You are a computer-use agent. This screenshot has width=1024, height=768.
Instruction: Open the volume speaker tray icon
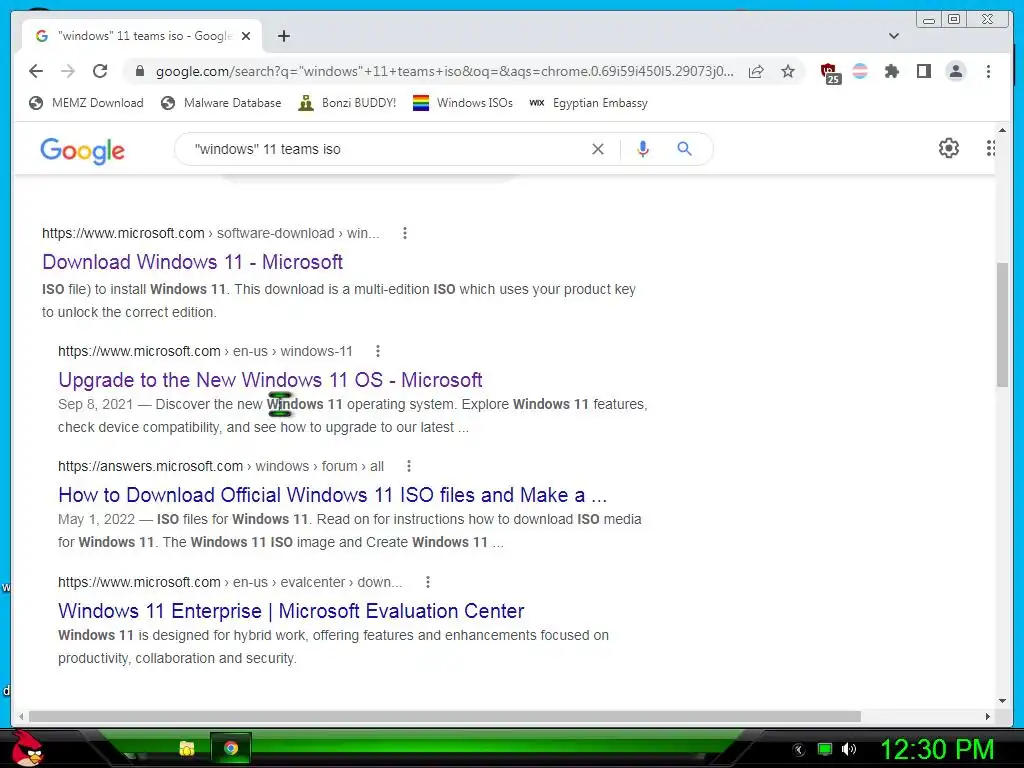click(849, 749)
